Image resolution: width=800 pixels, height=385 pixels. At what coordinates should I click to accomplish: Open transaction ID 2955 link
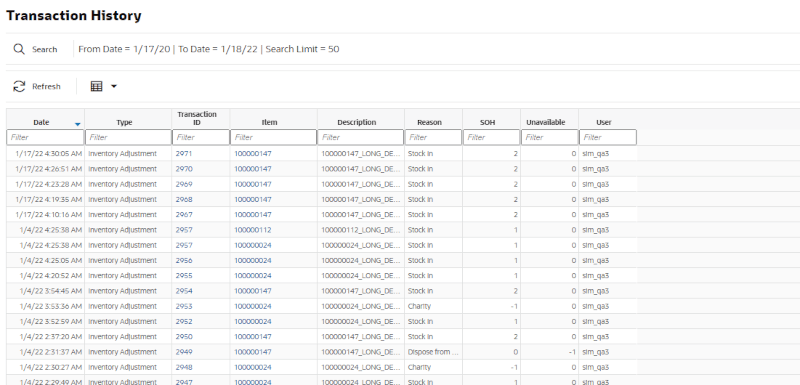(x=184, y=276)
